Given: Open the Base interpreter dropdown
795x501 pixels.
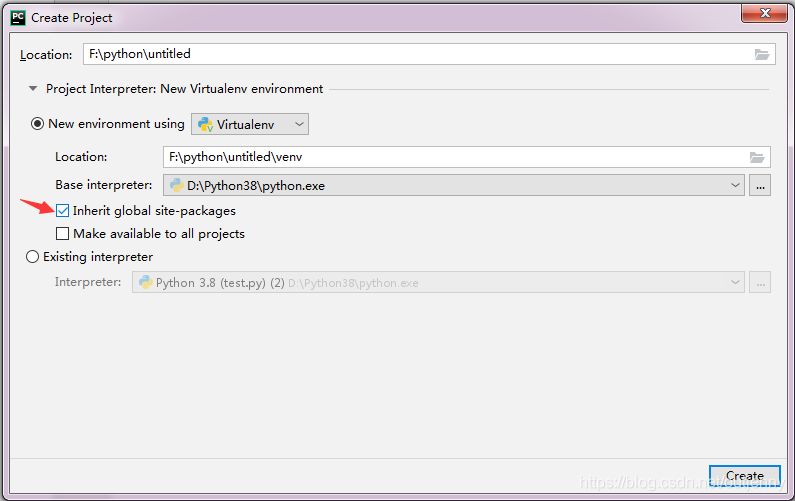Looking at the screenshot, I should click(453, 185).
